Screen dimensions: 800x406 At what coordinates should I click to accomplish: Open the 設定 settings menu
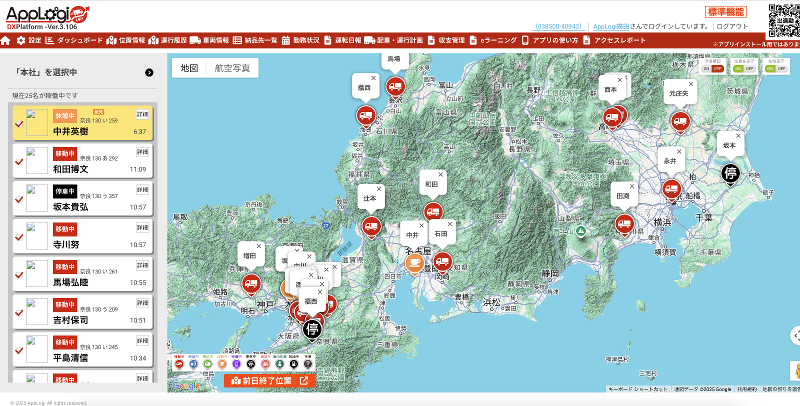[30, 40]
